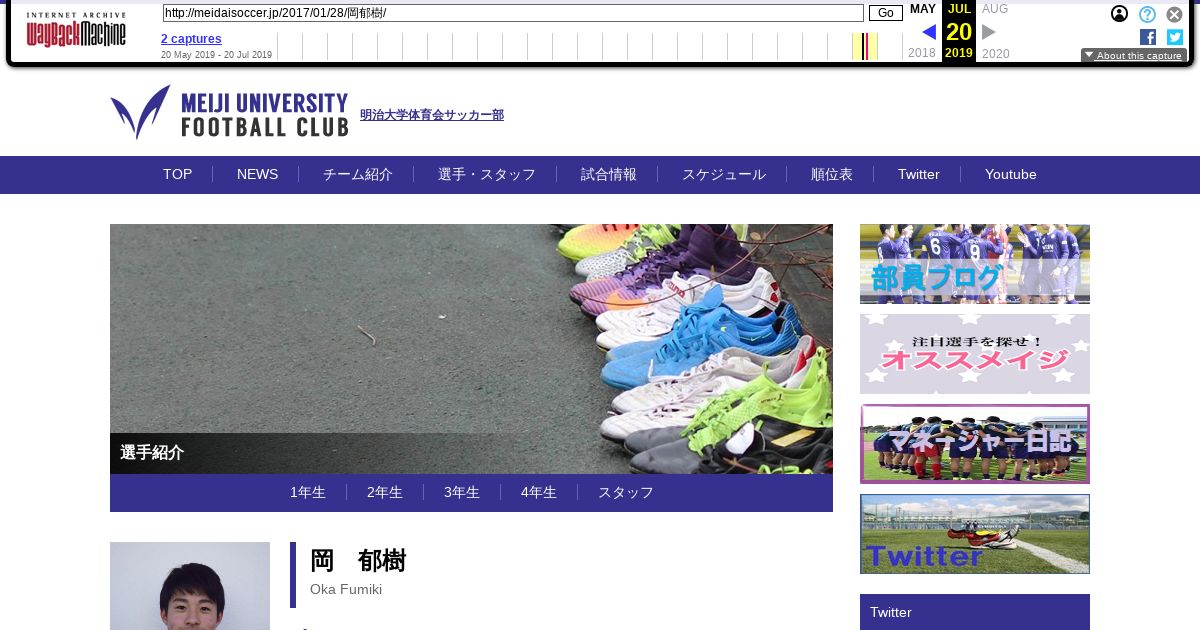Go to the TOP menu item
Viewport: 1200px width, 630px height.
point(178,174)
